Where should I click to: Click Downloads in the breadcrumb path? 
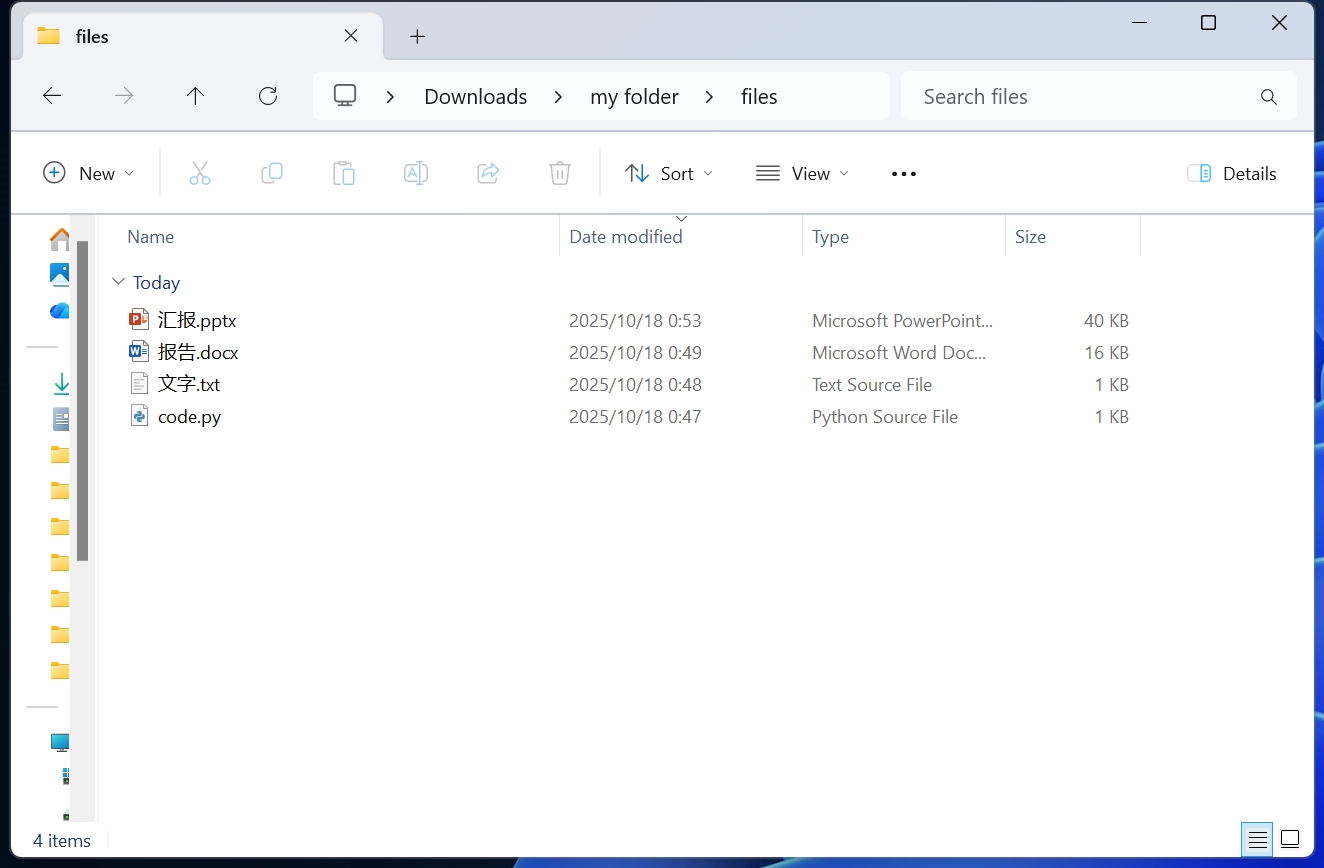[475, 97]
